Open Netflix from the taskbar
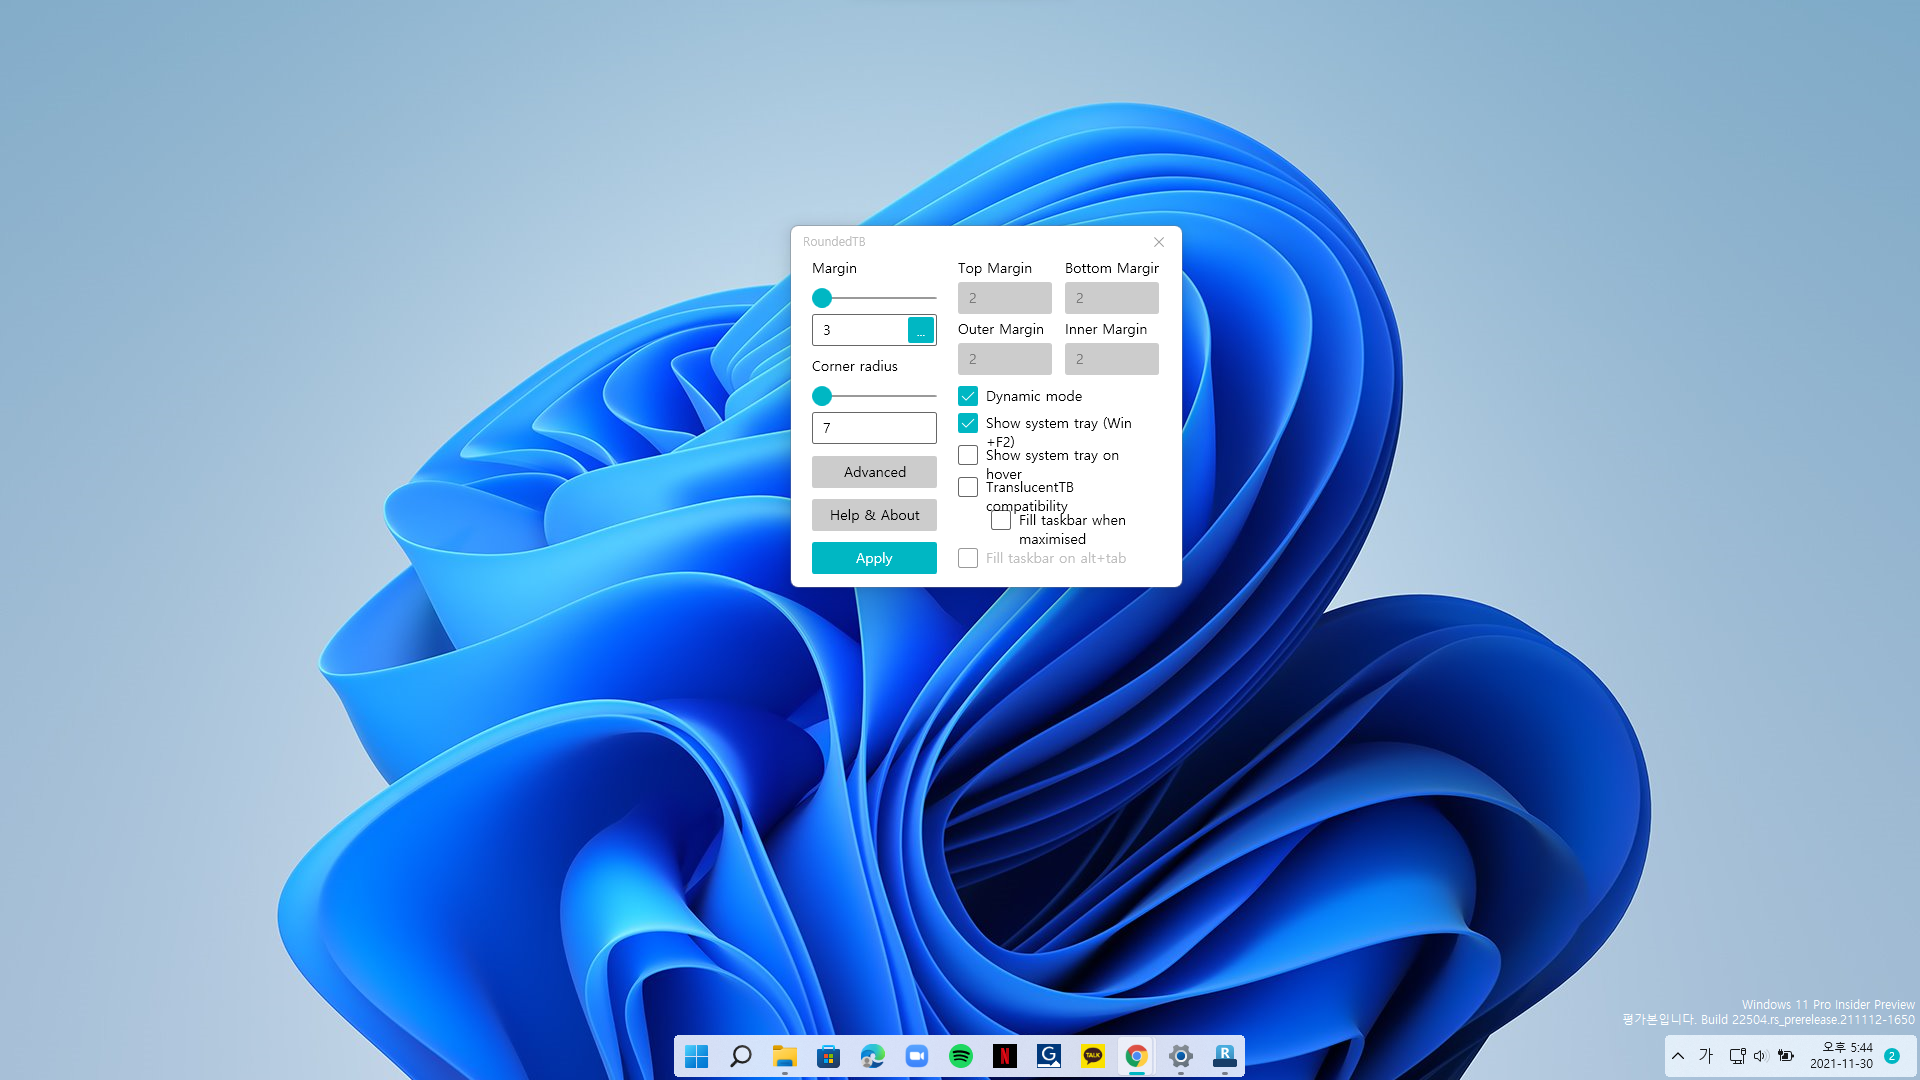This screenshot has width=1920, height=1080. pyautogui.click(x=1004, y=1056)
